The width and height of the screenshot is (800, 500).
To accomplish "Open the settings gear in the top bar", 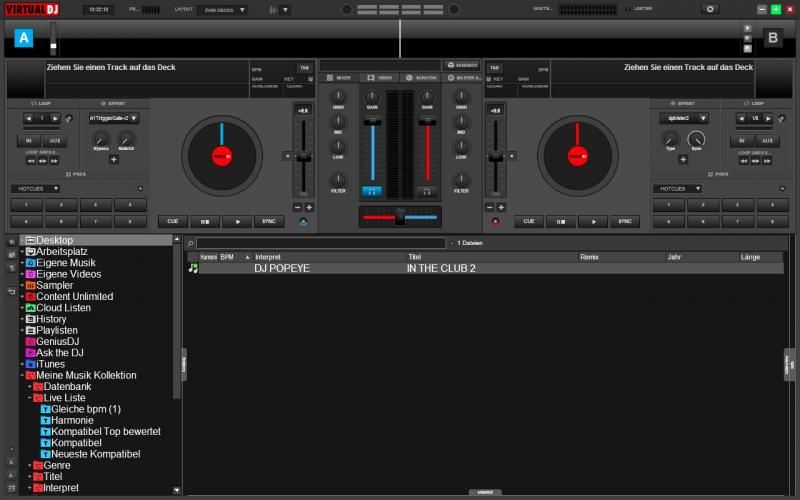I will coord(710,9).
